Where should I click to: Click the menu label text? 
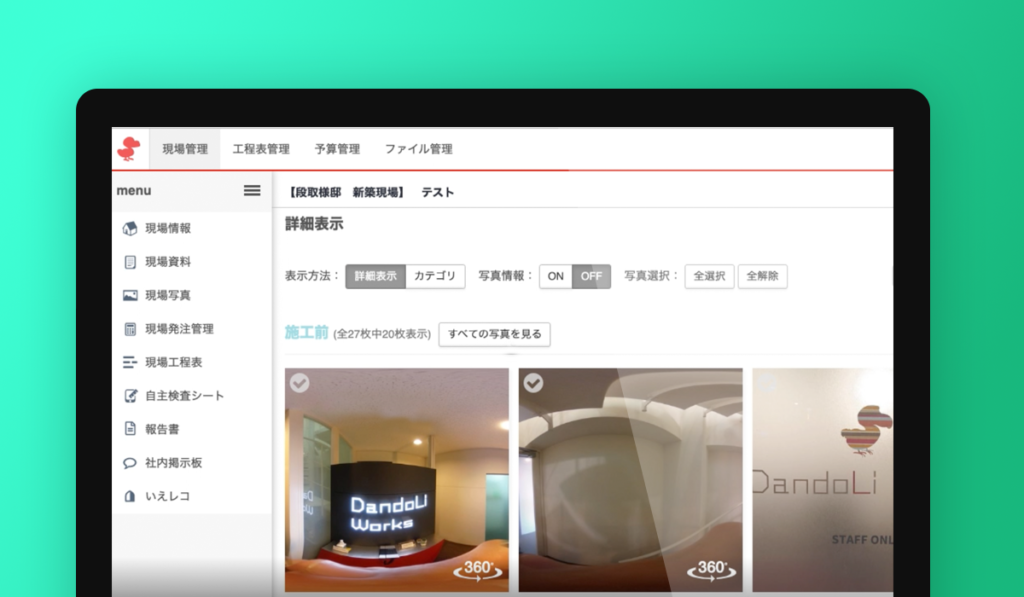pyautogui.click(x=134, y=191)
